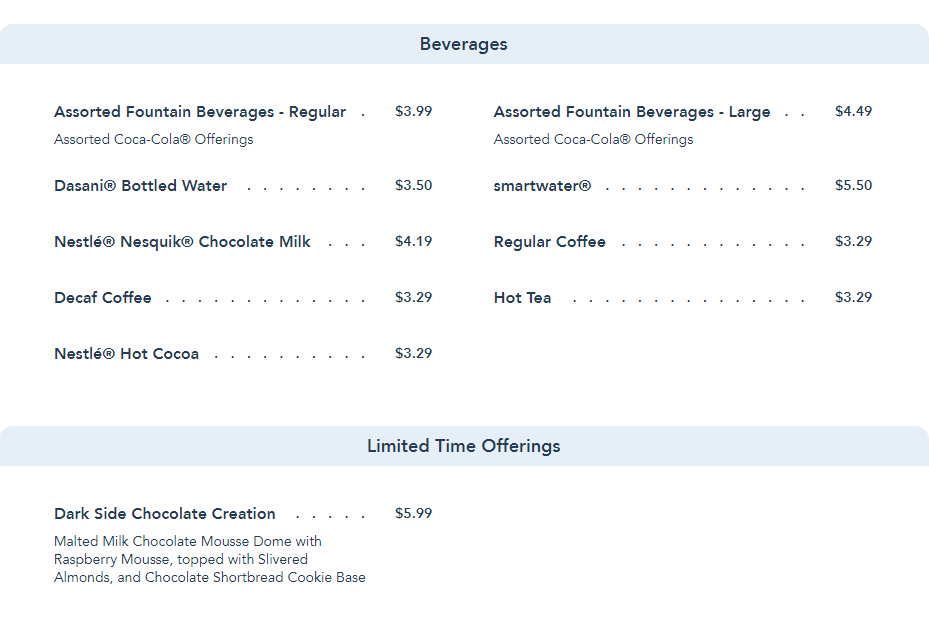The image size is (929, 636).
Task: Click the $5.99 price for Dark Side Chocolate
Action: click(x=413, y=513)
